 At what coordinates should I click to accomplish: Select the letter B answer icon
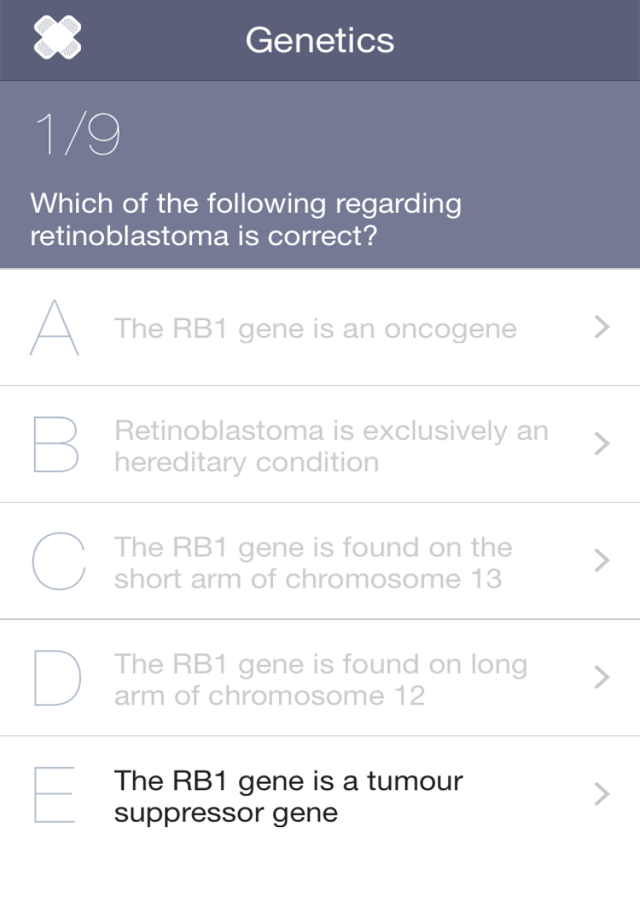(55, 445)
